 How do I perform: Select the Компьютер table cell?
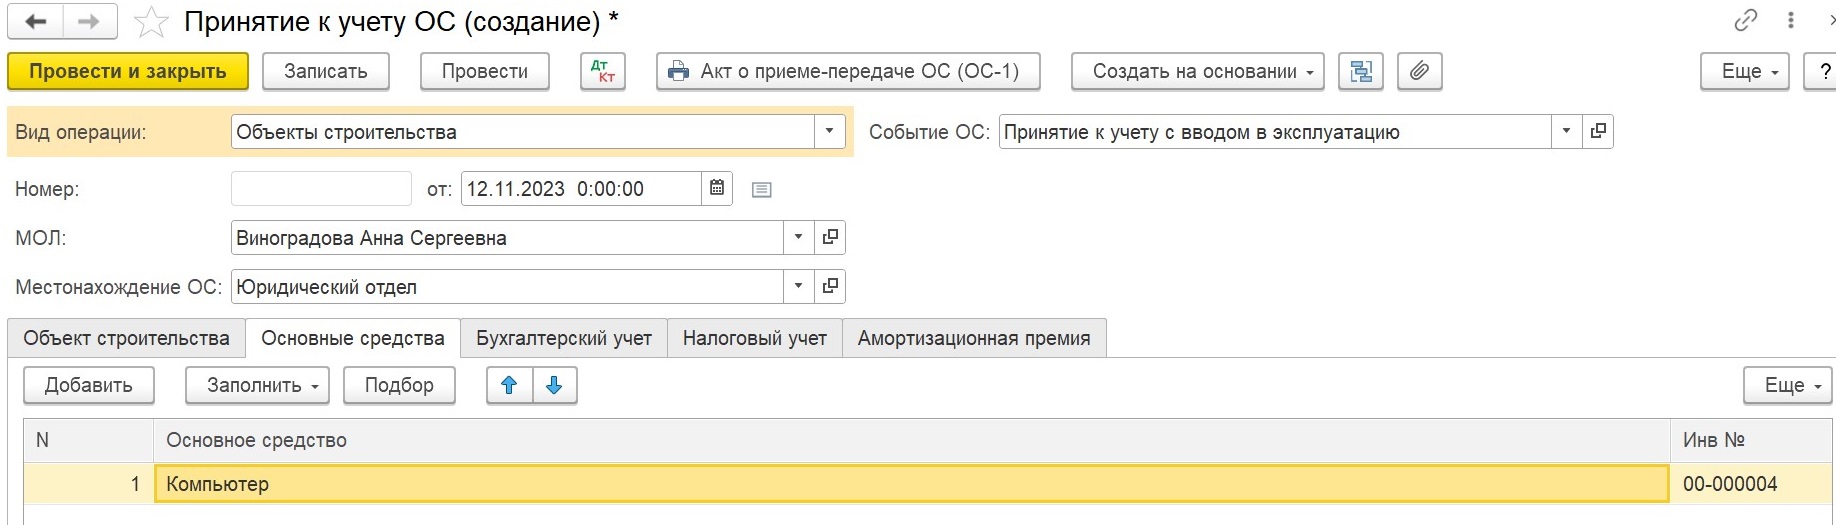(x=912, y=484)
